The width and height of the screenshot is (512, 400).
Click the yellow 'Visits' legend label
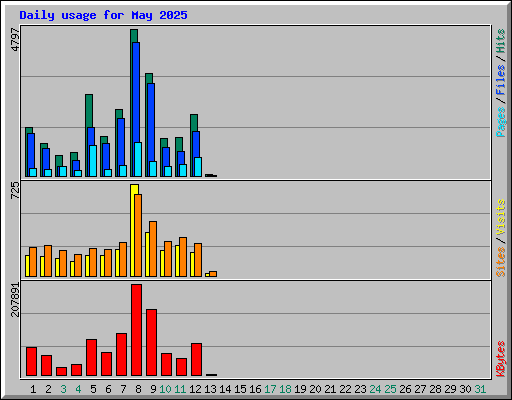tap(500, 217)
